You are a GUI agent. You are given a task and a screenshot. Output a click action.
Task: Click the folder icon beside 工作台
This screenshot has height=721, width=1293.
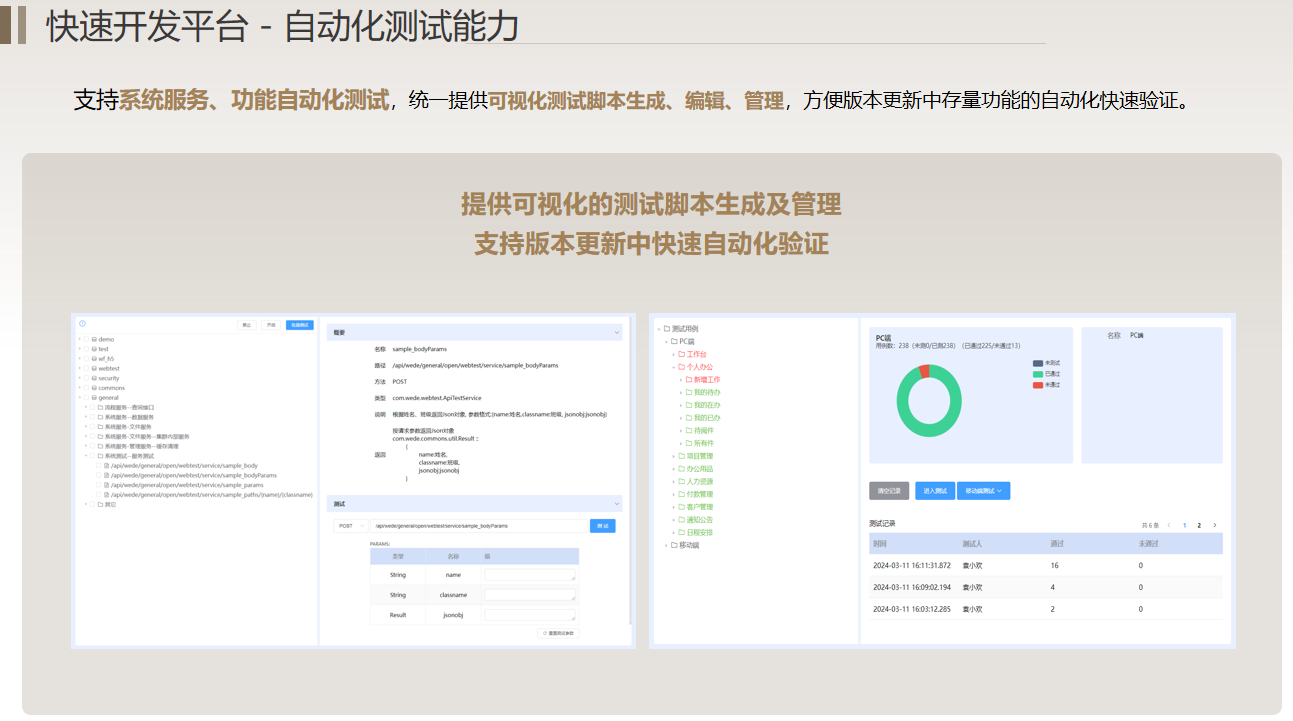[682, 354]
